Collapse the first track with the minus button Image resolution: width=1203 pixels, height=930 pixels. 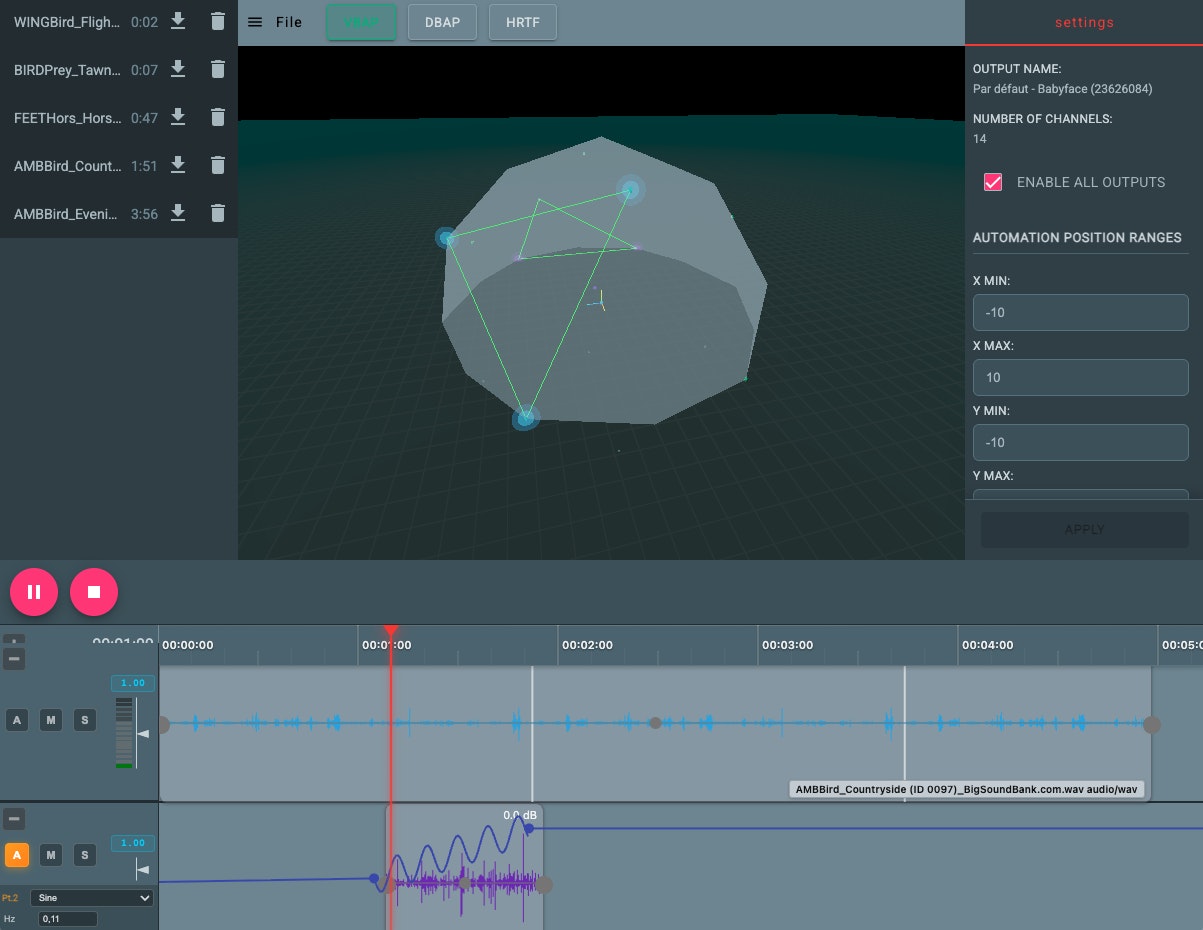[14, 659]
